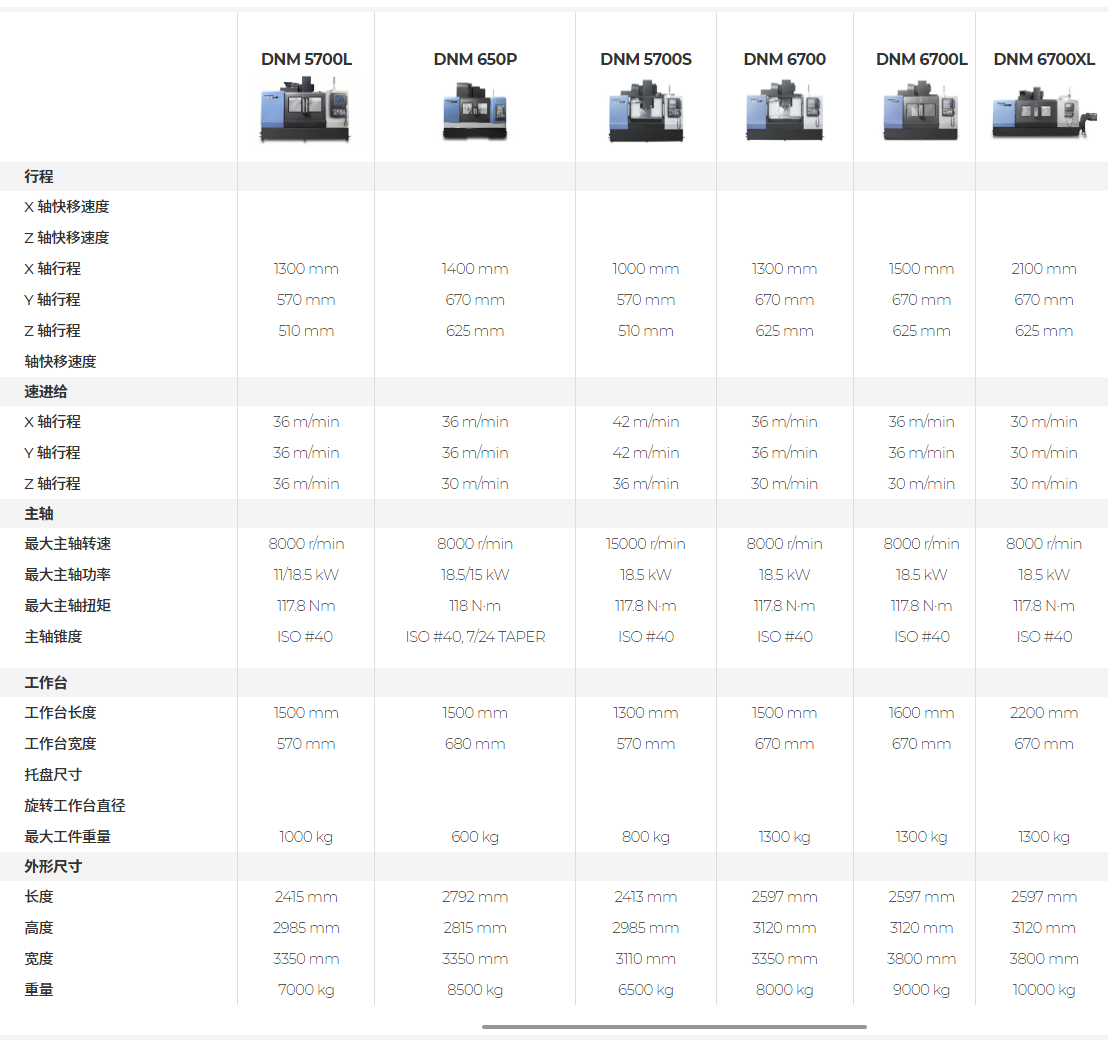Viewport: 1108px width, 1062px height.
Task: Select the 工作台 section header
Action: pos(46,683)
